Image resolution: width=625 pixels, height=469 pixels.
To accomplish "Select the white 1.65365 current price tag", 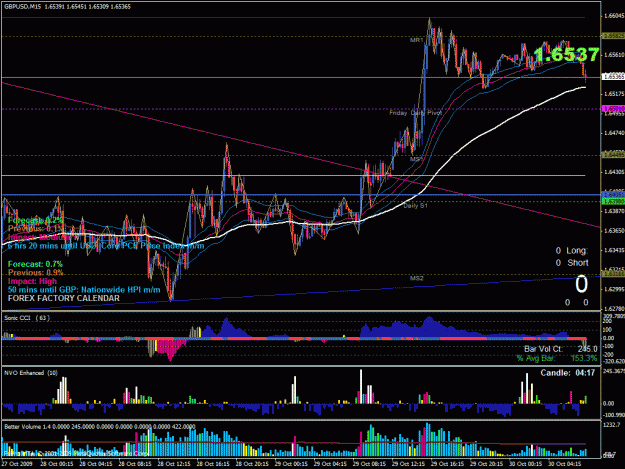I will [613, 76].
